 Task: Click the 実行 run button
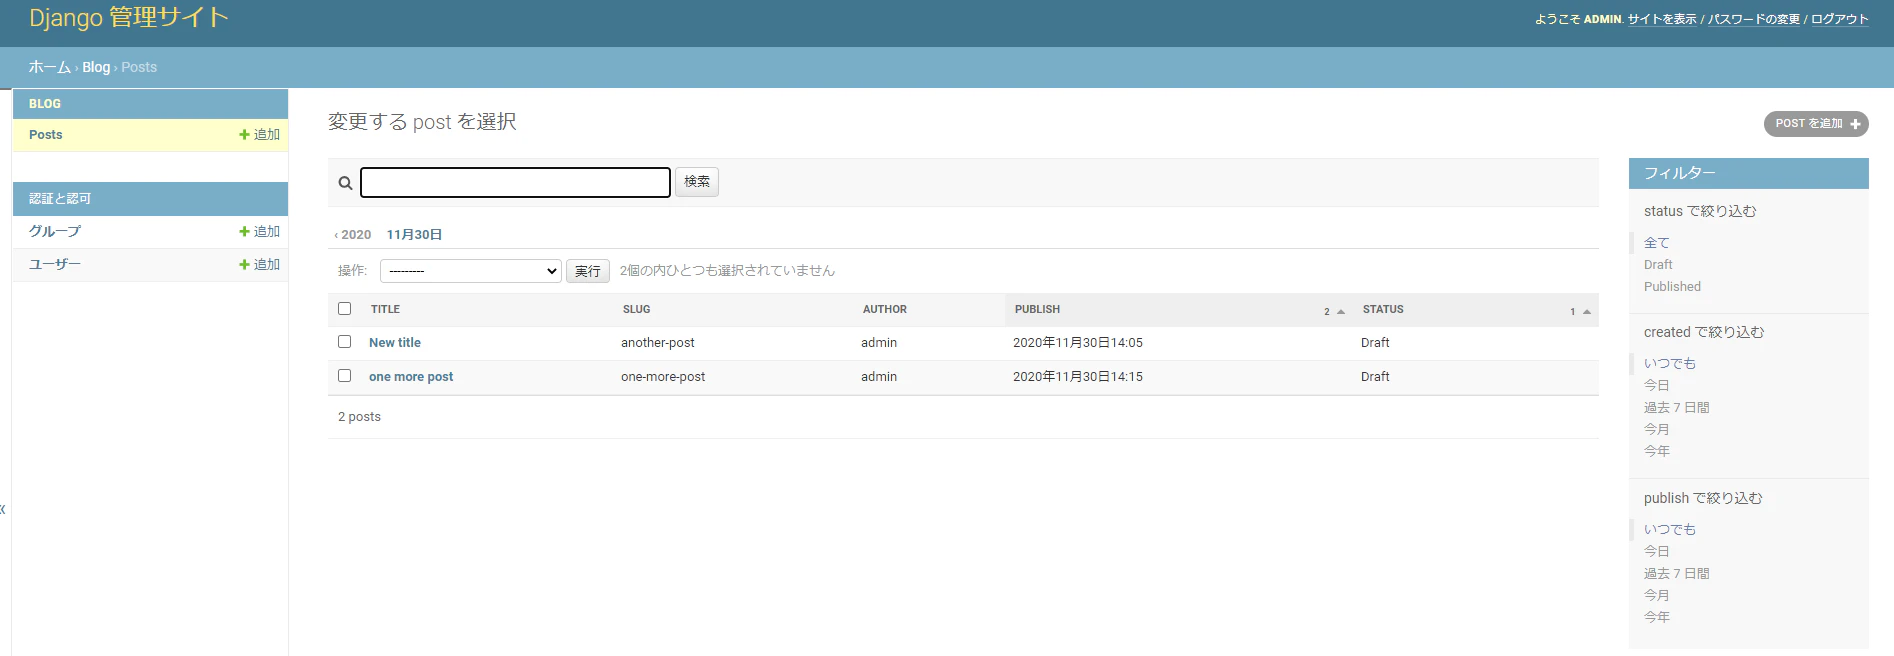coord(588,271)
